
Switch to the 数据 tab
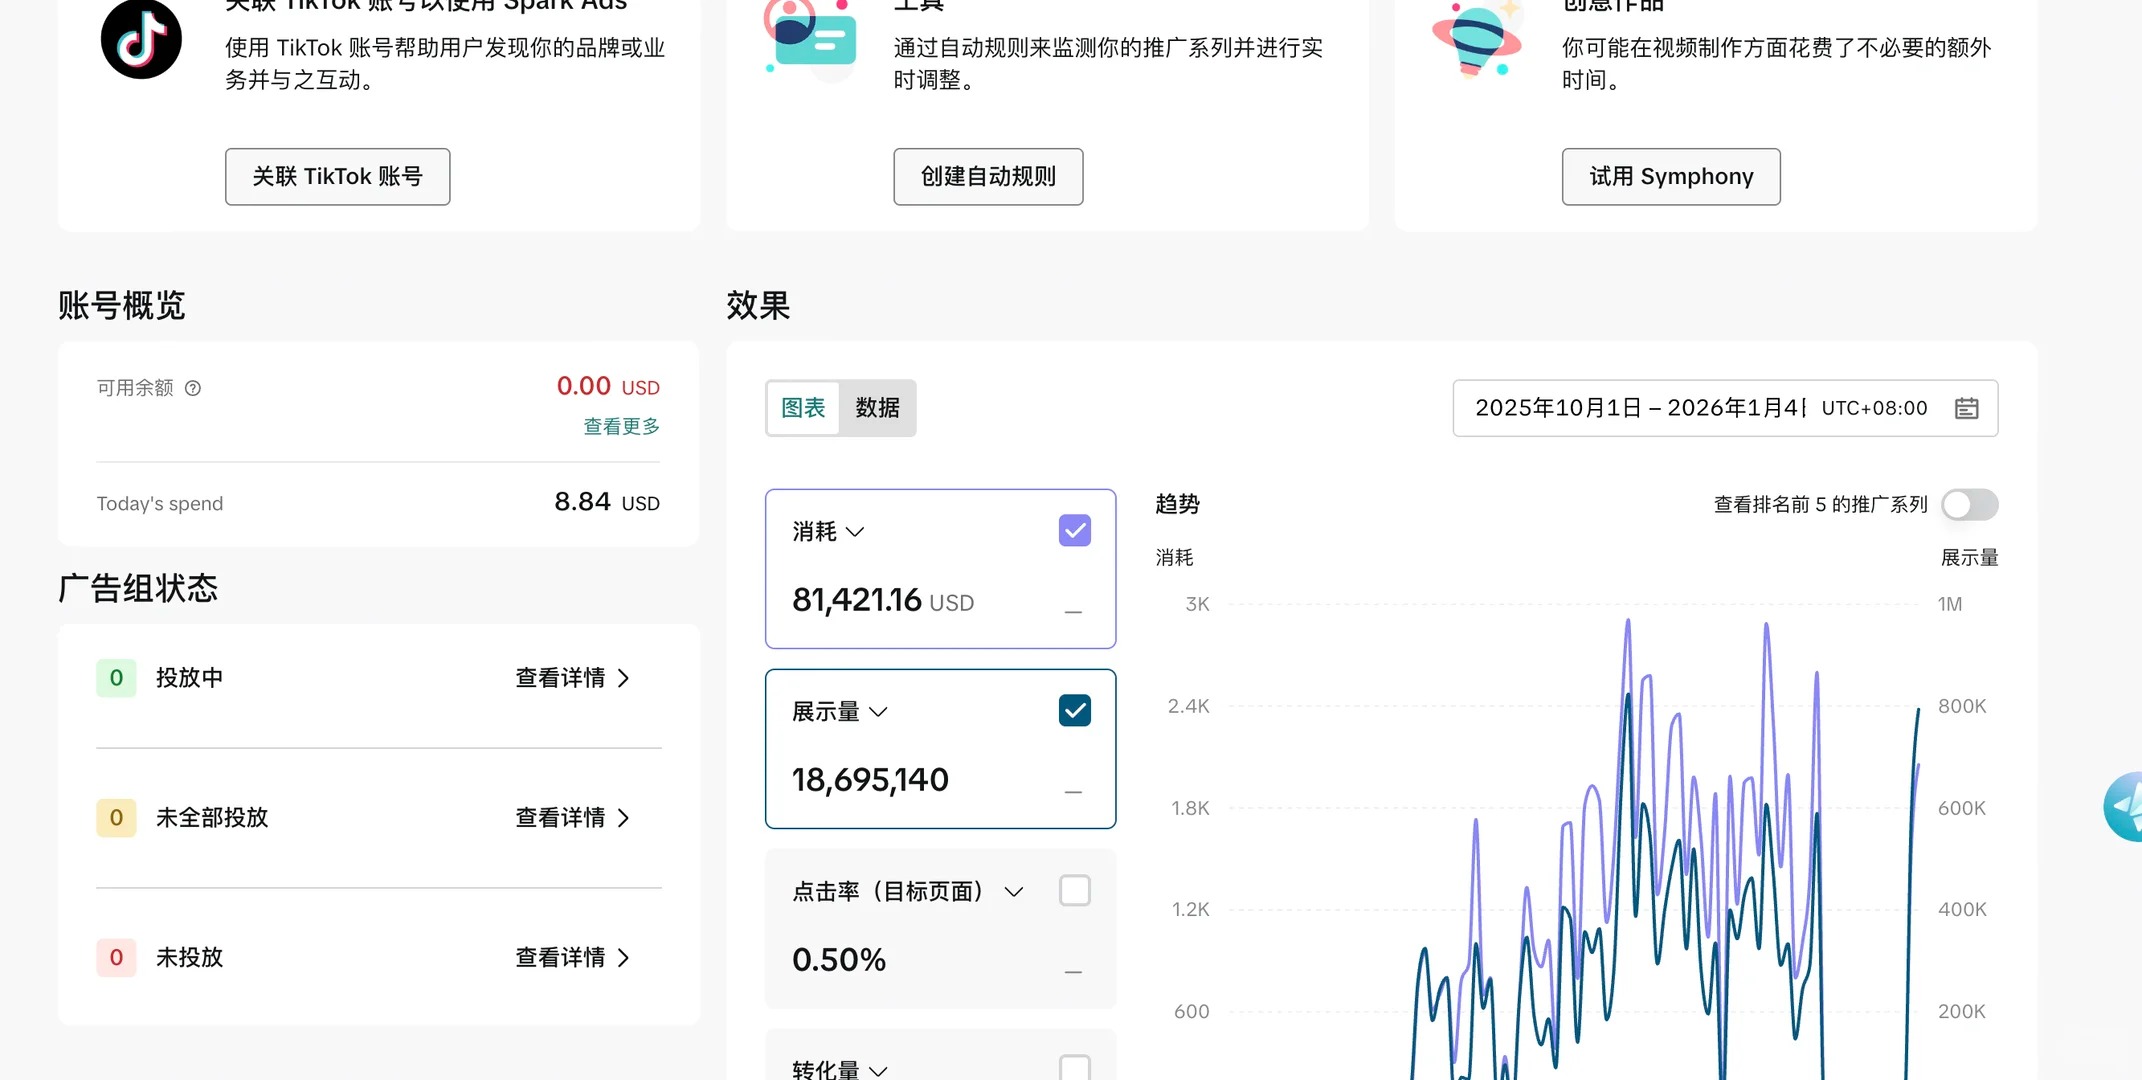pyautogui.click(x=877, y=408)
